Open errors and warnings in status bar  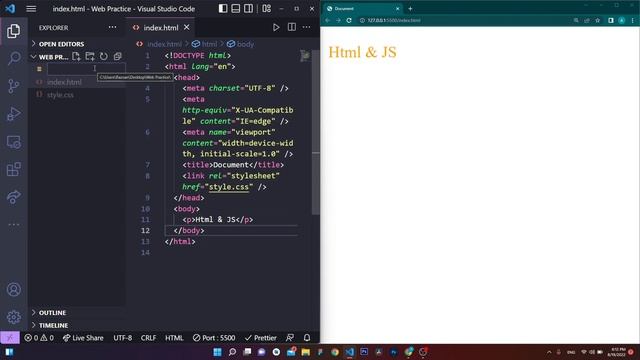pyautogui.click(x=39, y=338)
